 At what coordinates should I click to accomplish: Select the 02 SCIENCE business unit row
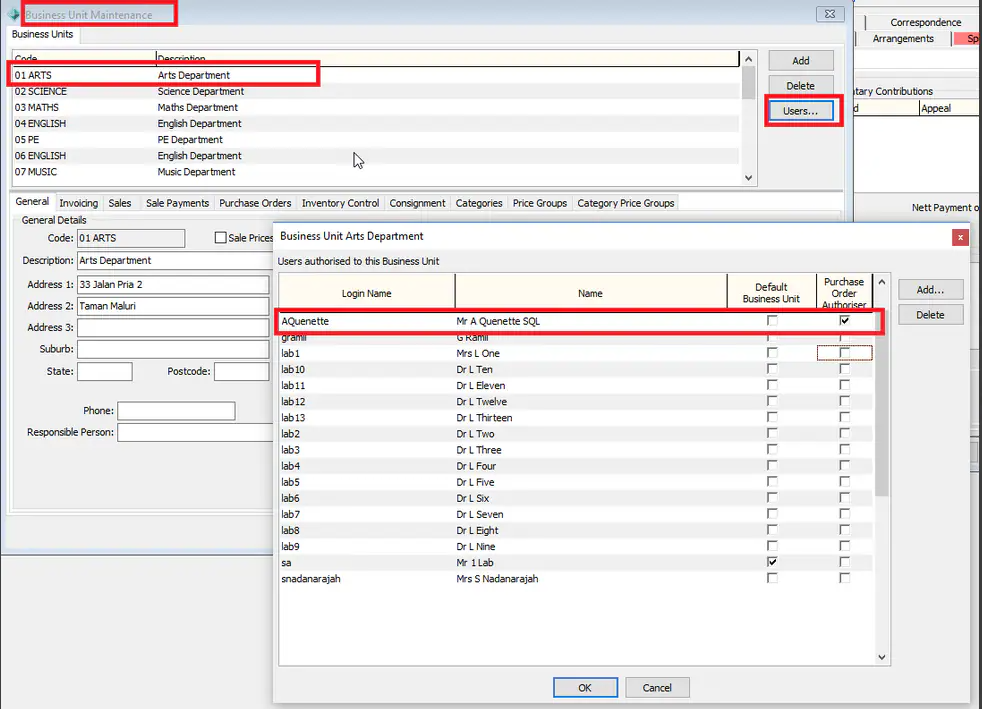(376, 91)
